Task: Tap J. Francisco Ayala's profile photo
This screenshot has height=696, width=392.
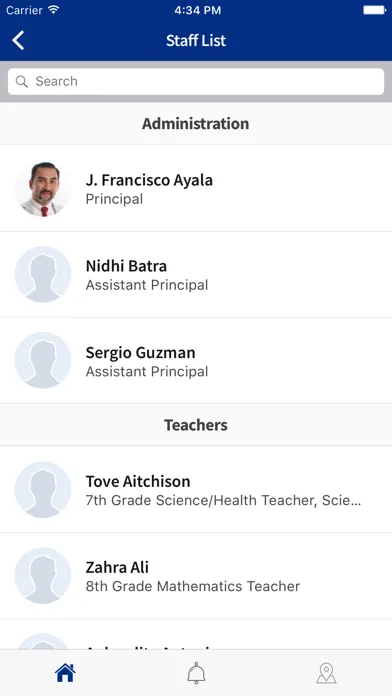Action: click(x=43, y=189)
